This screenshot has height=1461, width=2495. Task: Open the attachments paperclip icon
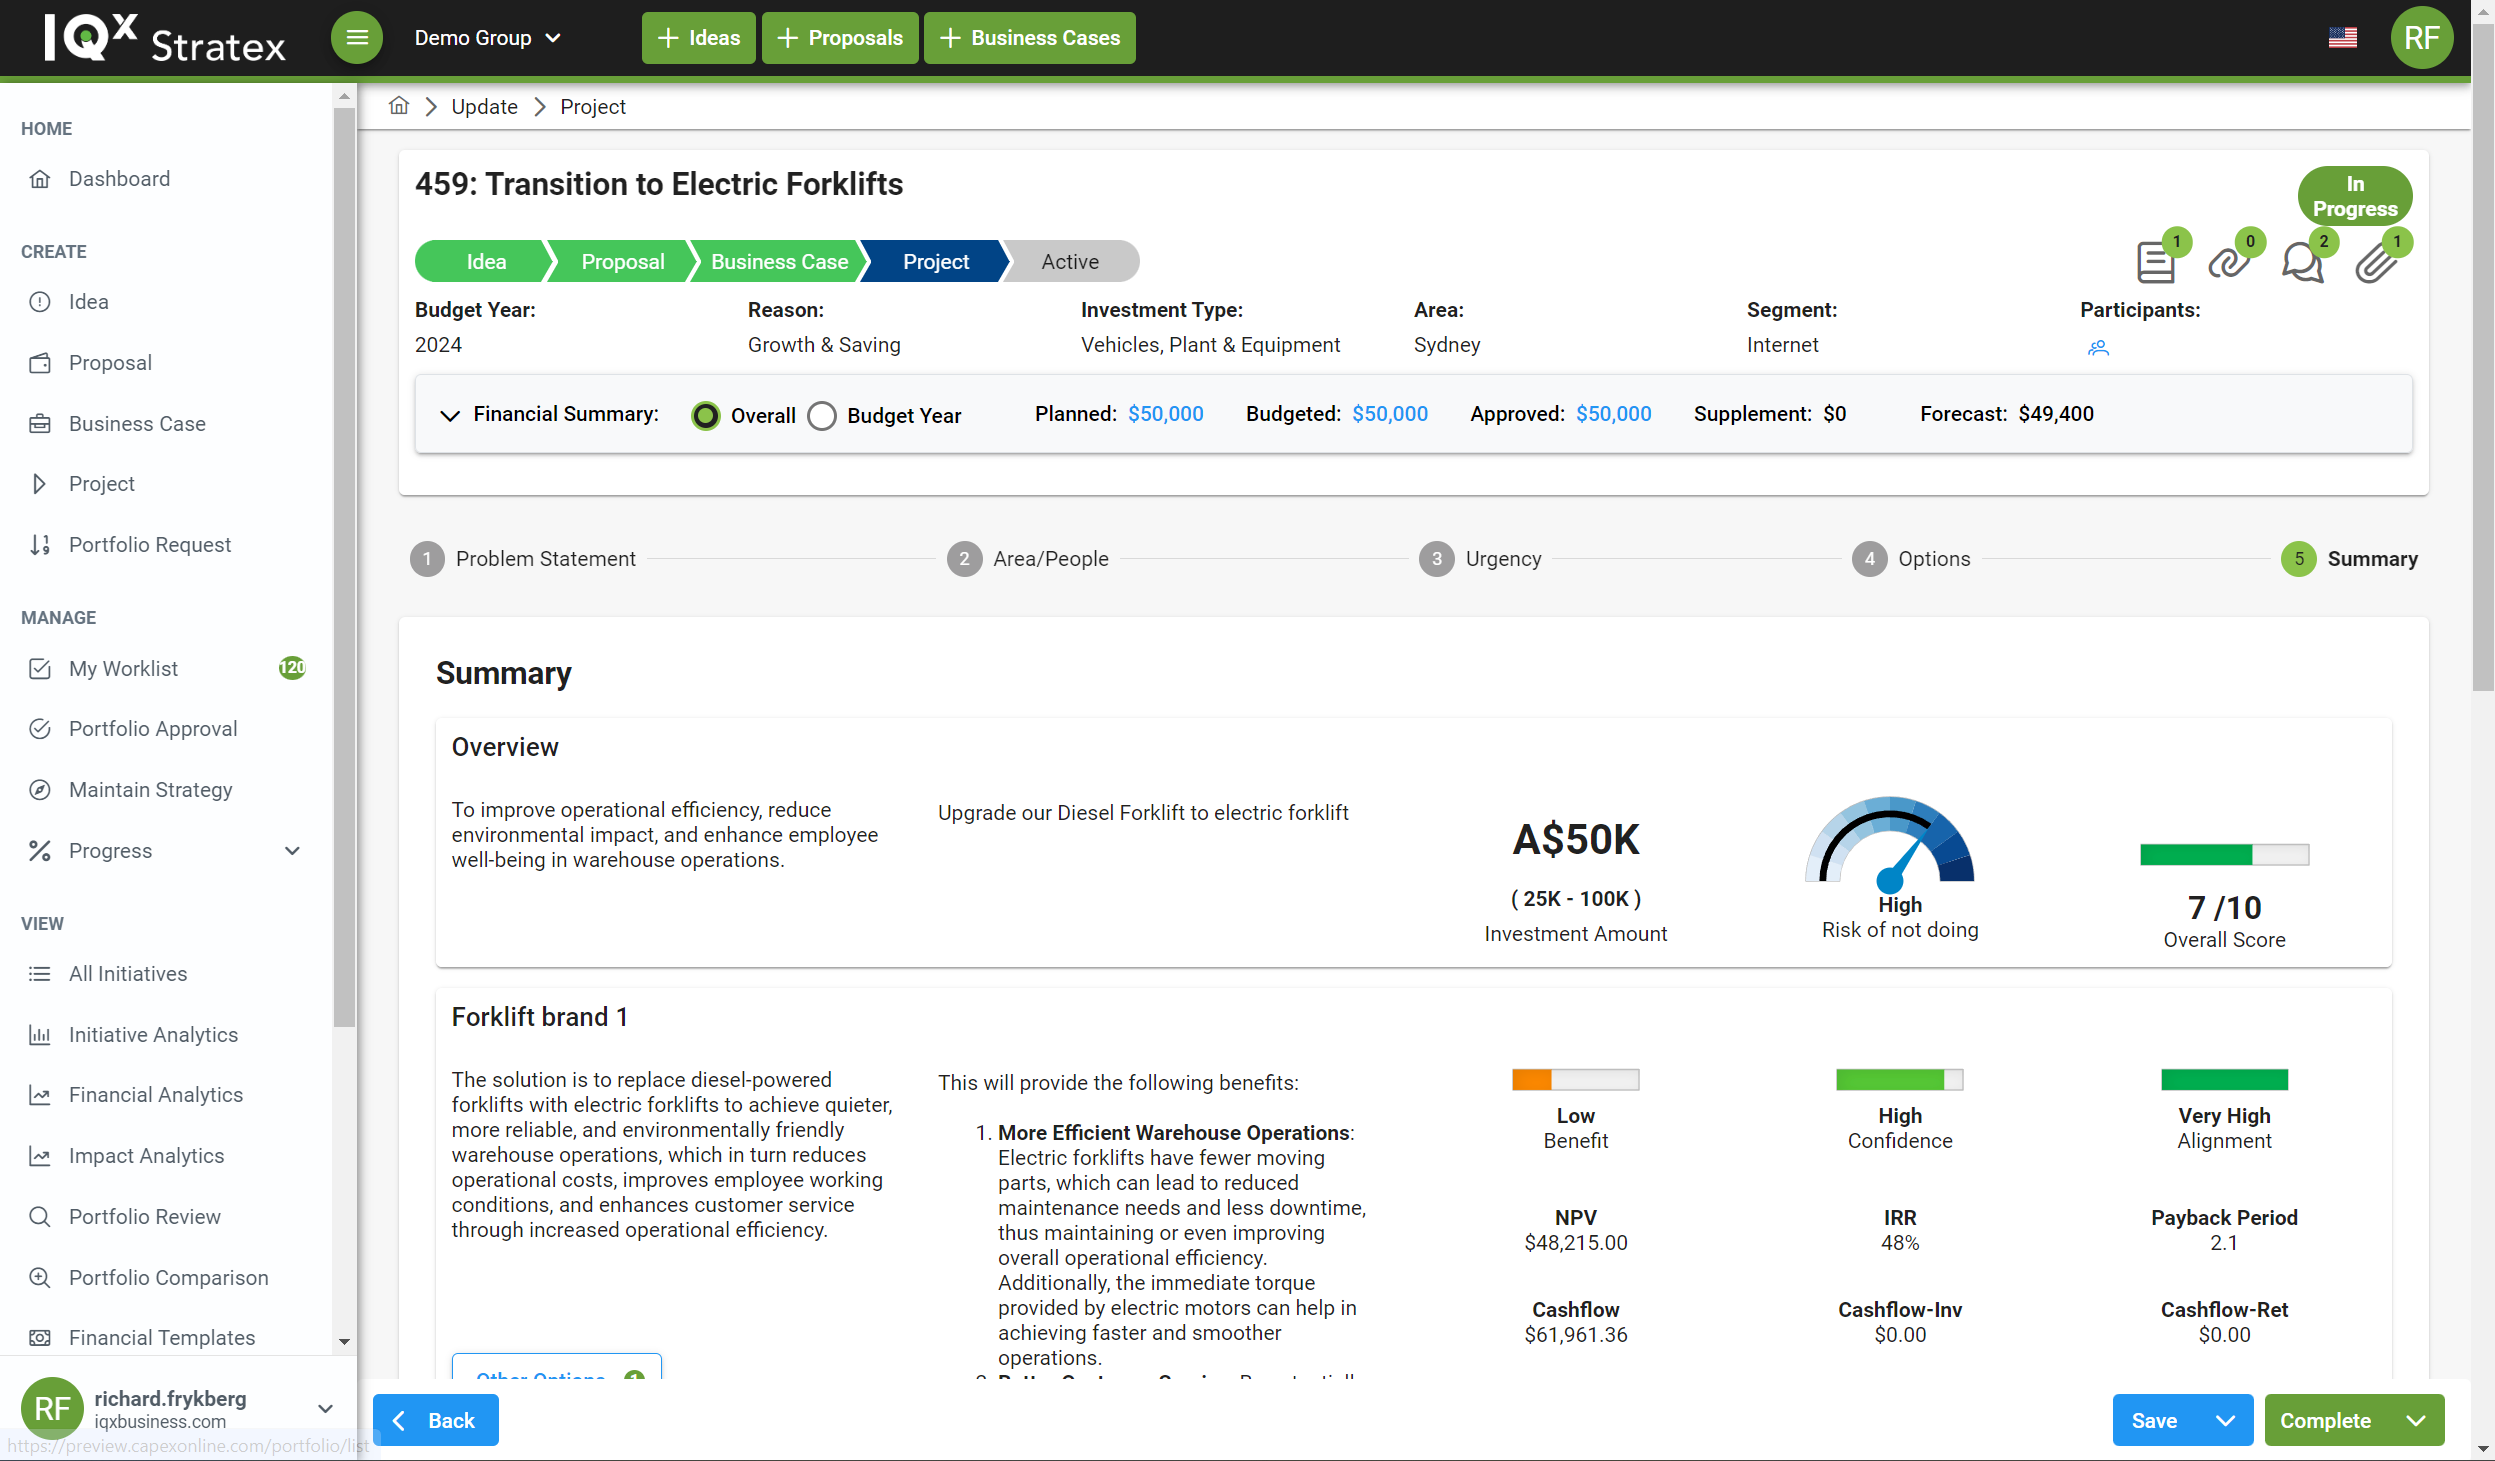pos(2376,263)
